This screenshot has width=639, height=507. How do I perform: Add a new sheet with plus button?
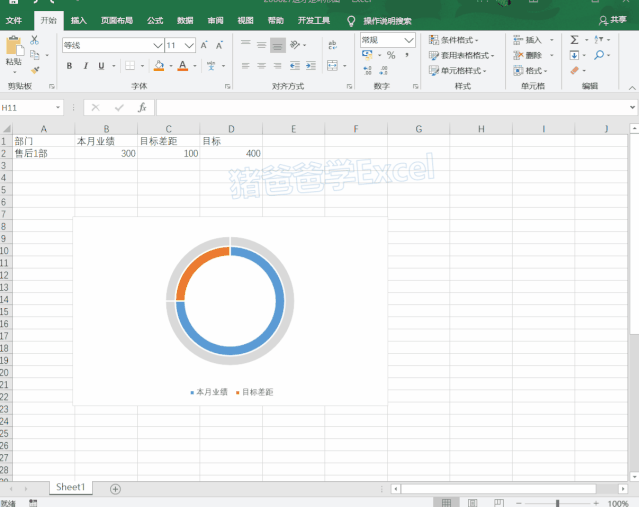[115, 489]
